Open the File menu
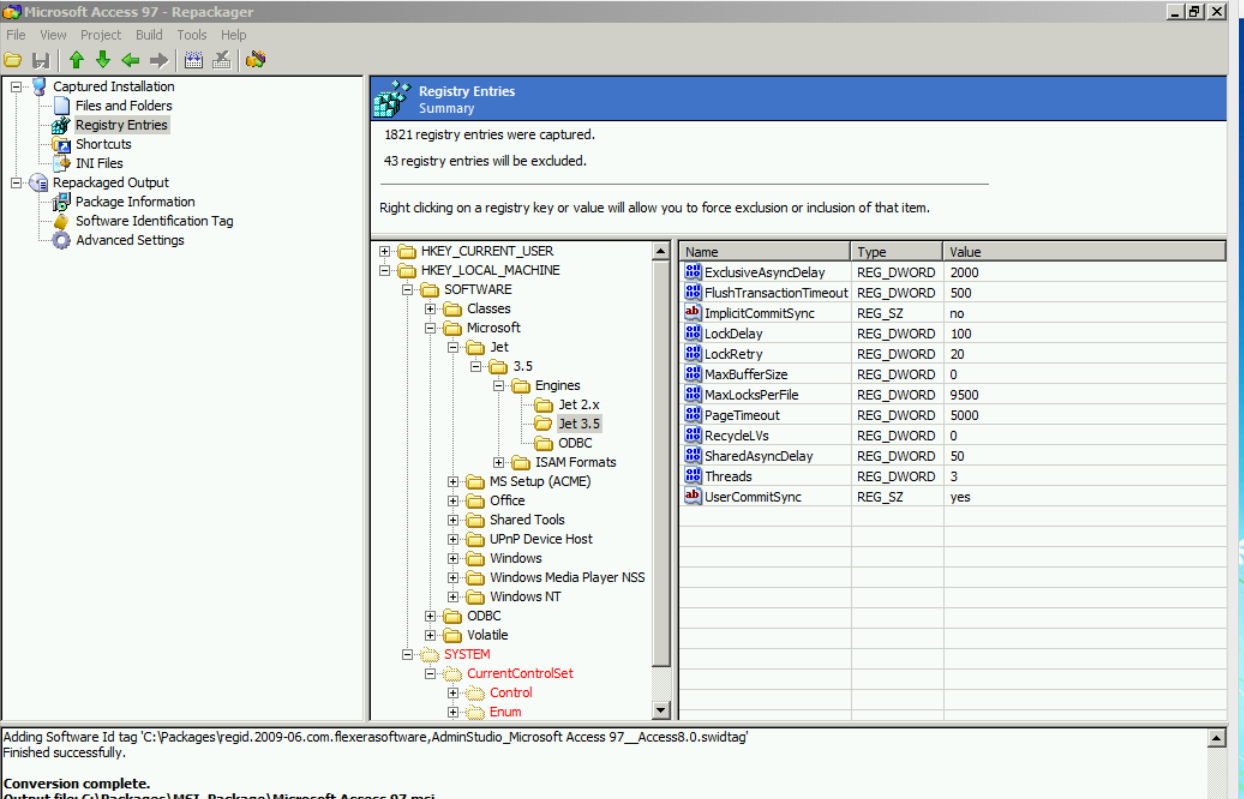Image resolution: width=1244 pixels, height=799 pixels. click(16, 35)
